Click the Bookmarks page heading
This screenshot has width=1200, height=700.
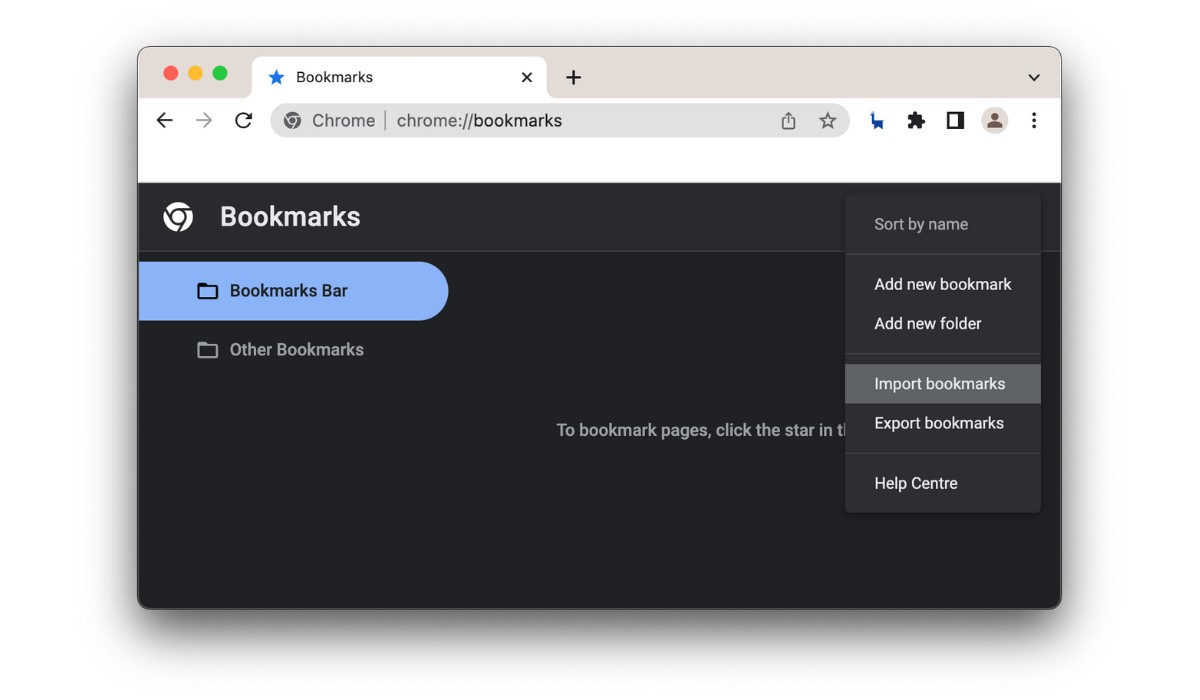(290, 217)
